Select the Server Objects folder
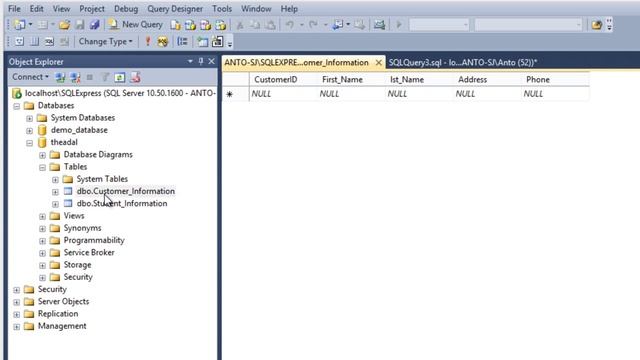 click(x=63, y=301)
